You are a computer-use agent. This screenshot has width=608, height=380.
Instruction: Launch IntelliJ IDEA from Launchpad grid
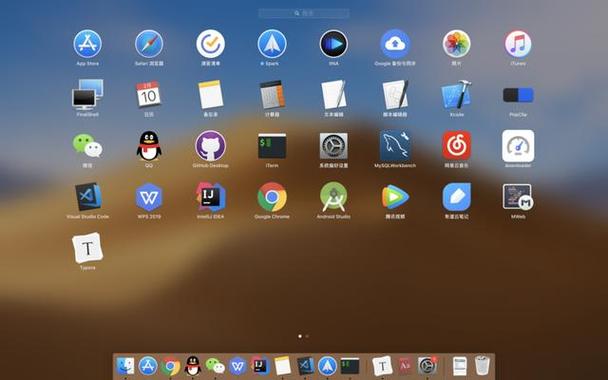pyautogui.click(x=211, y=197)
